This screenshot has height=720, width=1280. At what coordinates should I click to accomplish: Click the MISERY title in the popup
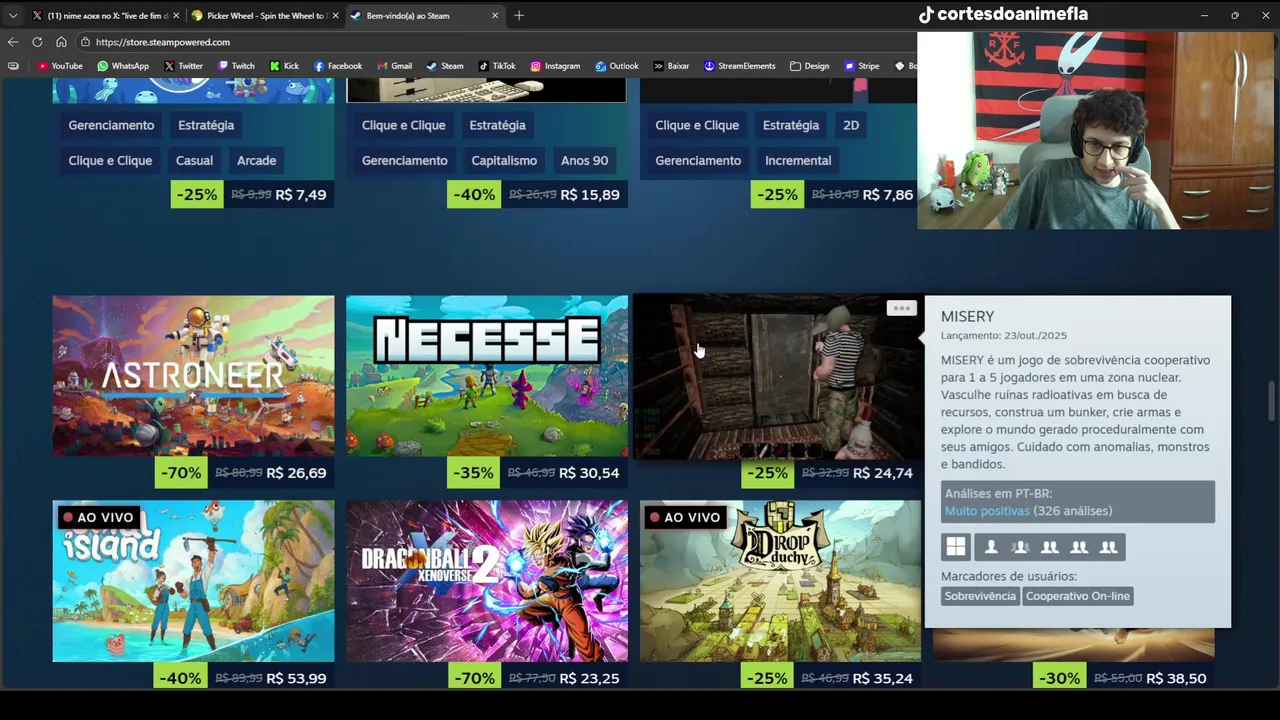click(x=967, y=316)
